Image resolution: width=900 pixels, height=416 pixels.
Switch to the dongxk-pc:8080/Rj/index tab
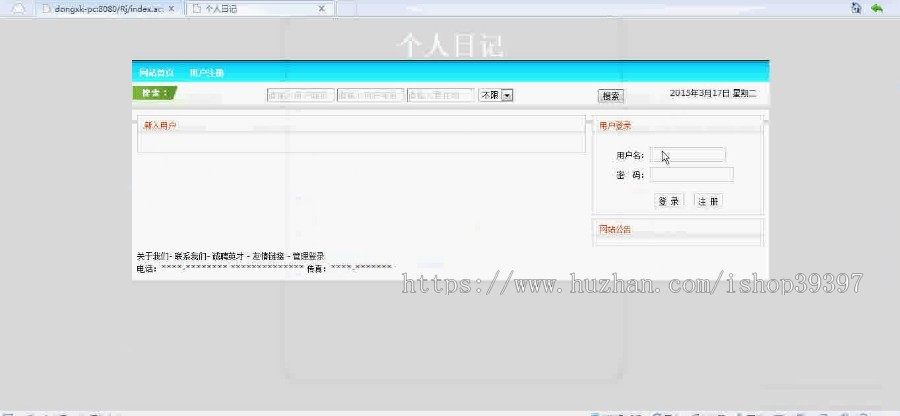tap(107, 9)
